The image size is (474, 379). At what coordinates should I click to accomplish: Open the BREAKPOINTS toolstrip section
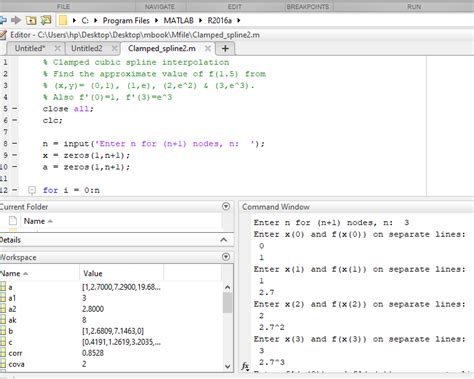tap(308, 7)
